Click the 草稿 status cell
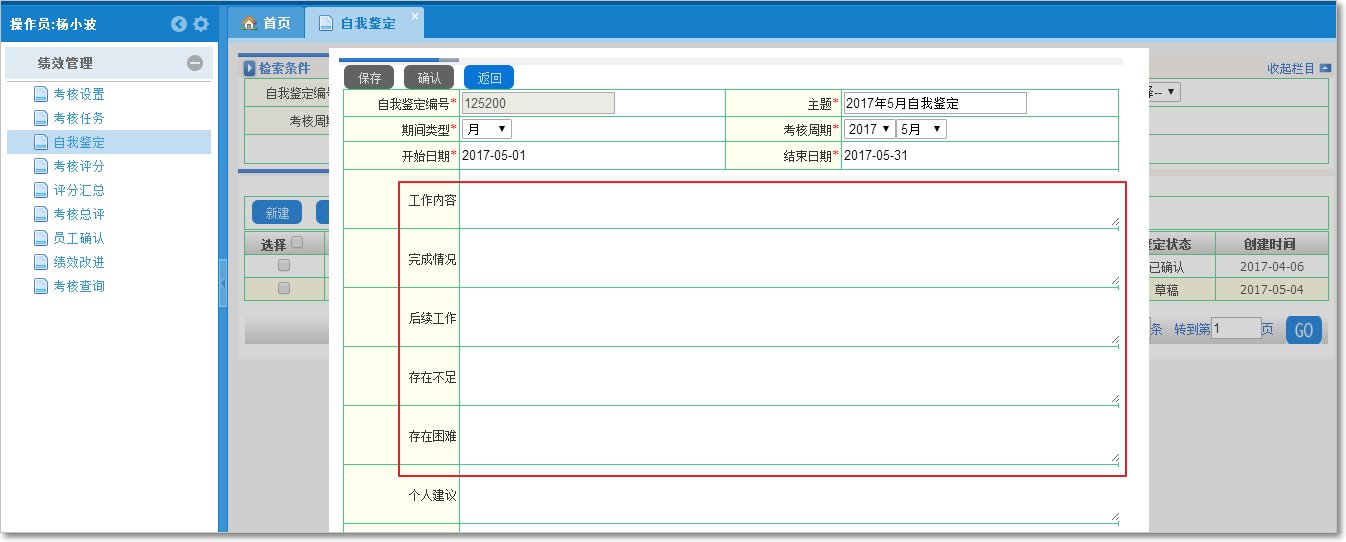The image size is (1346, 542). (x=1166, y=289)
